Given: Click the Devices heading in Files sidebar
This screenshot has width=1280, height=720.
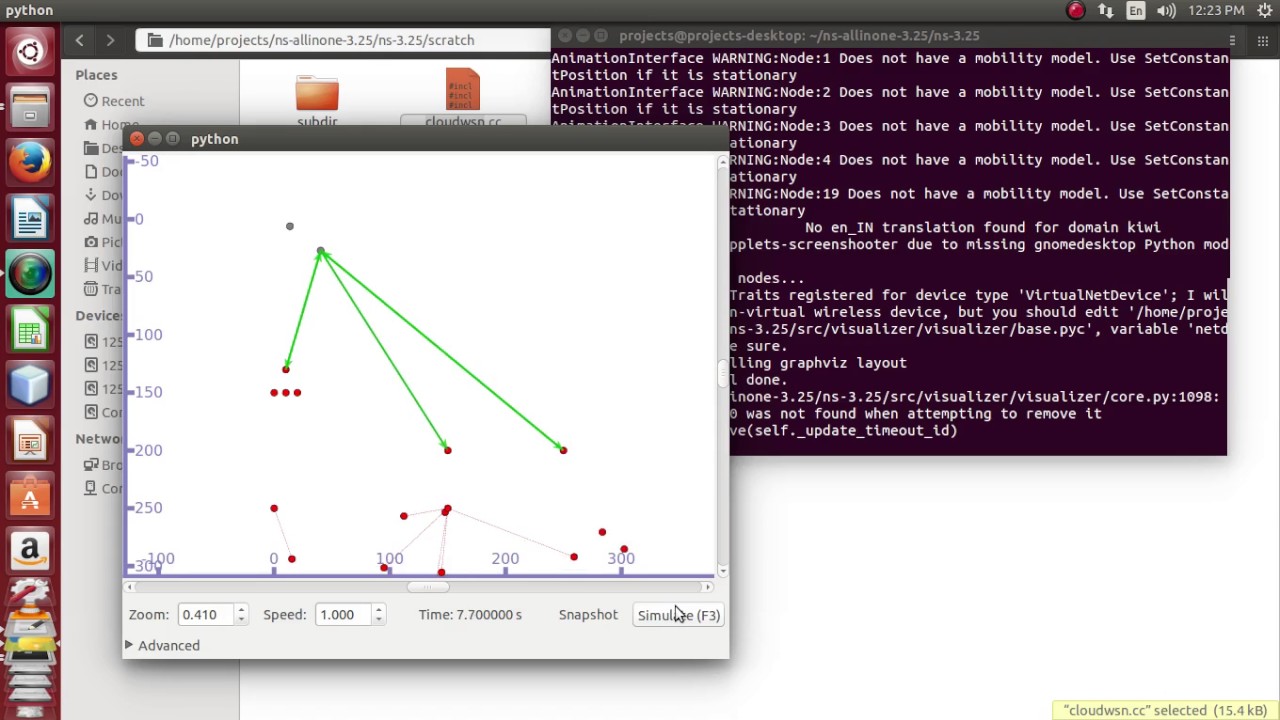Looking at the screenshot, I should click(99, 316).
